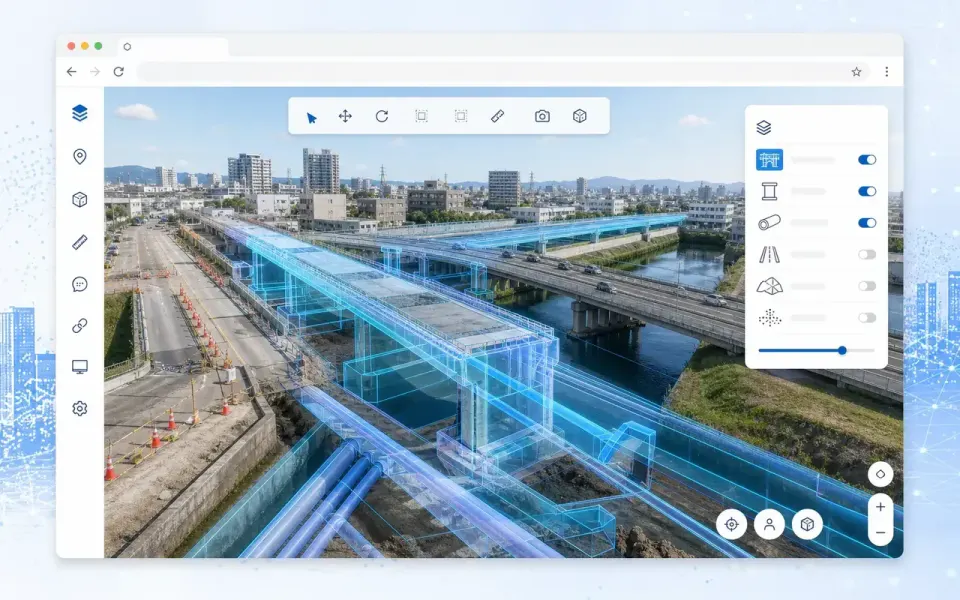Select the first box selection tool

[x=421, y=116]
